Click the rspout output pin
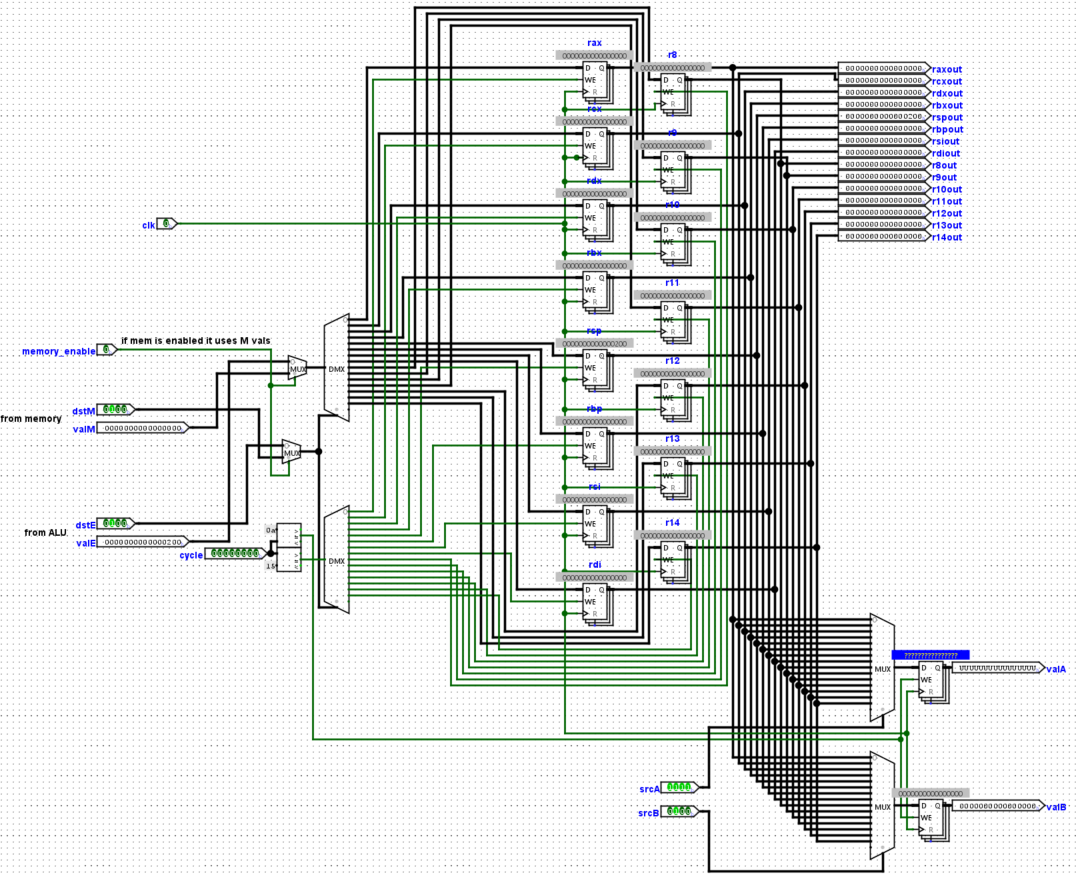The width and height of the screenshot is (1076, 875). 884,117
